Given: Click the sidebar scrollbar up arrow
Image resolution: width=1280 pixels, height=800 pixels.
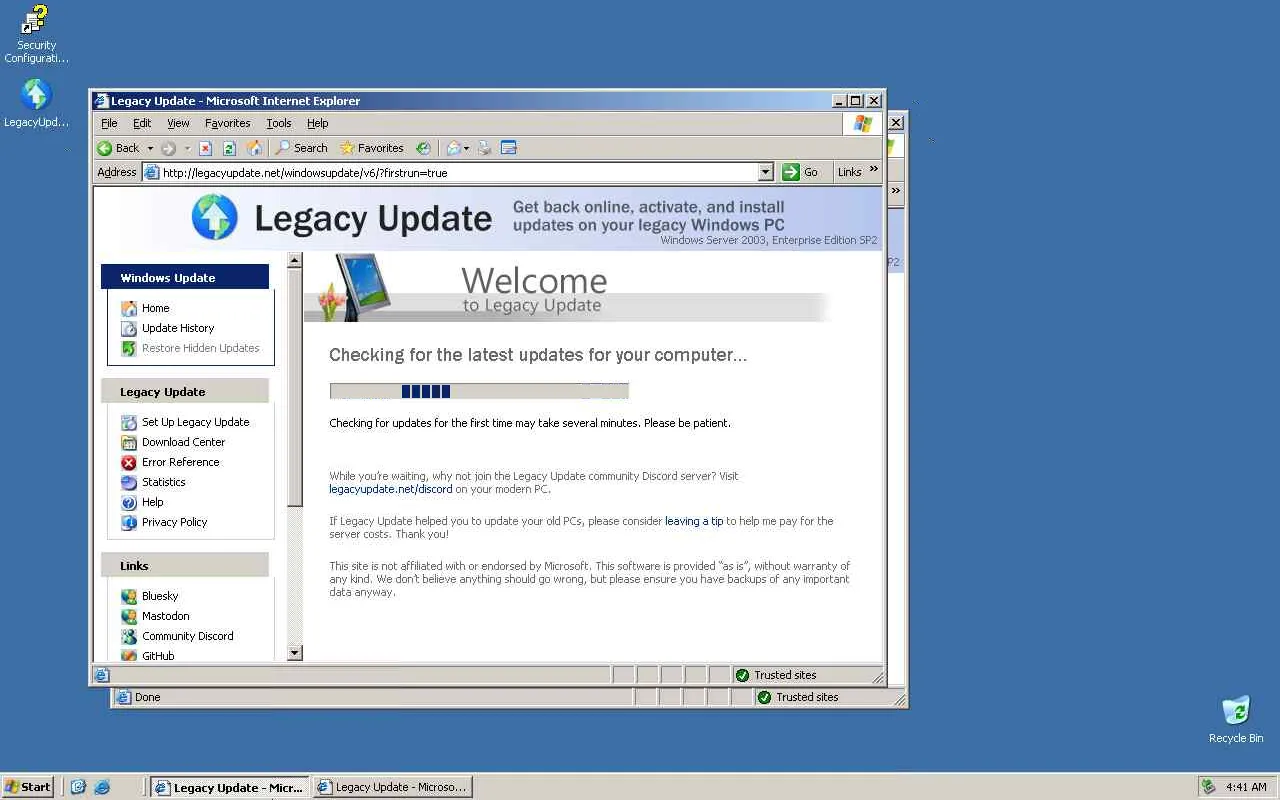Looking at the screenshot, I should tap(295, 260).
